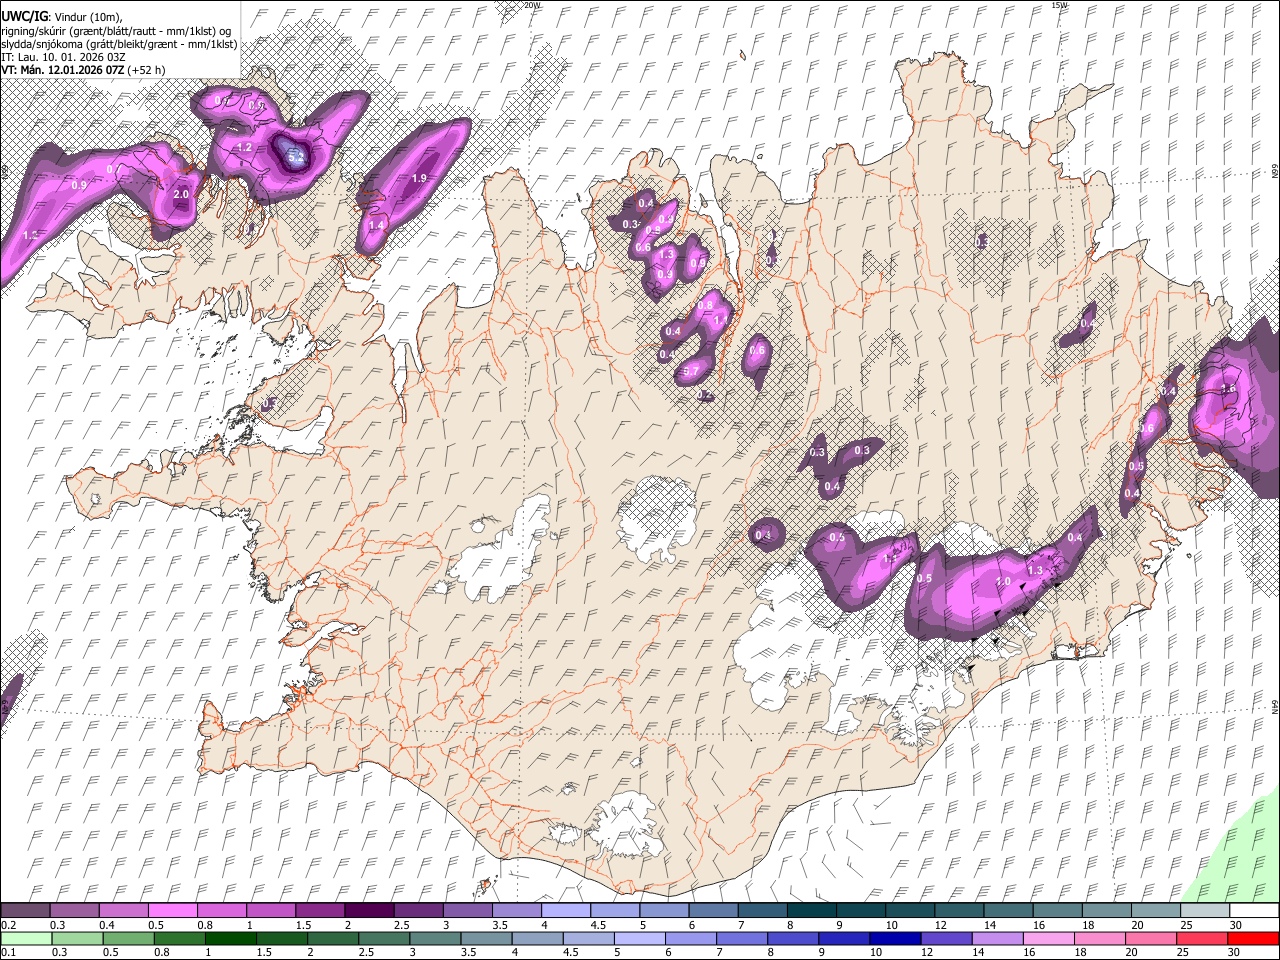Click the 2.0 snowfall value on the map

181,194
